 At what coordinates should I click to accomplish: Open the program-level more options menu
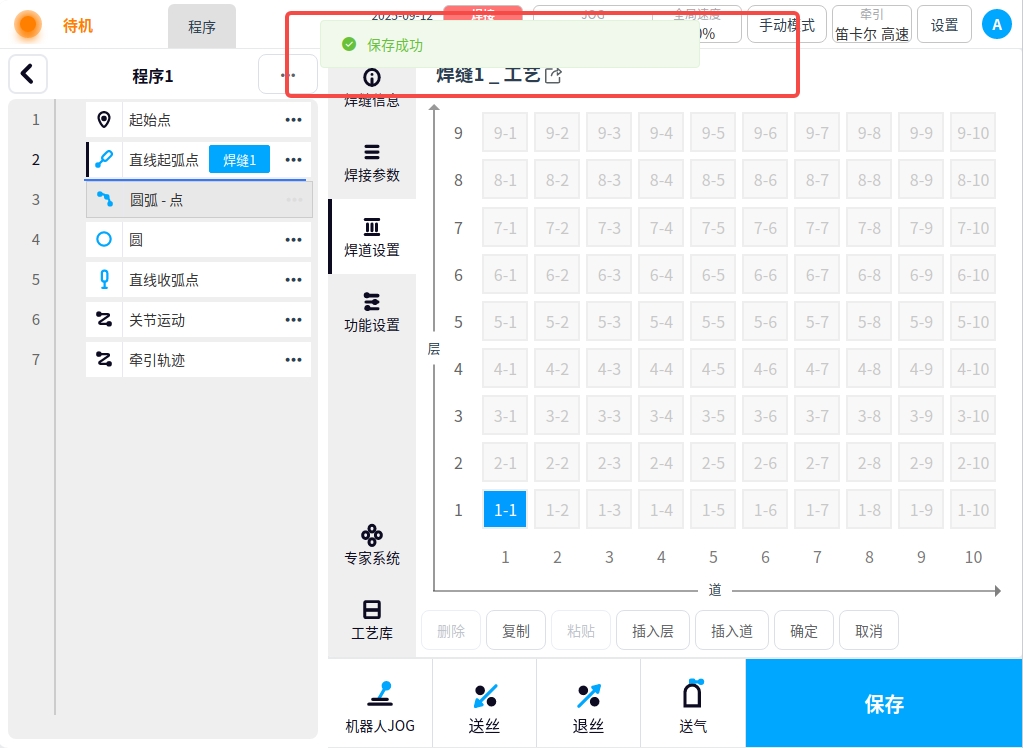click(x=288, y=75)
